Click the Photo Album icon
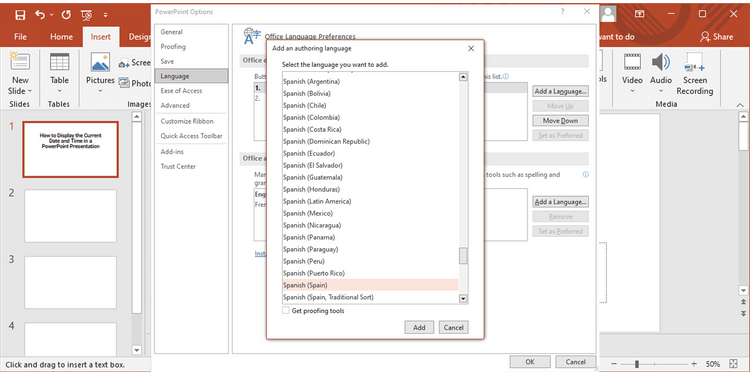The image size is (750, 375). [x=124, y=83]
